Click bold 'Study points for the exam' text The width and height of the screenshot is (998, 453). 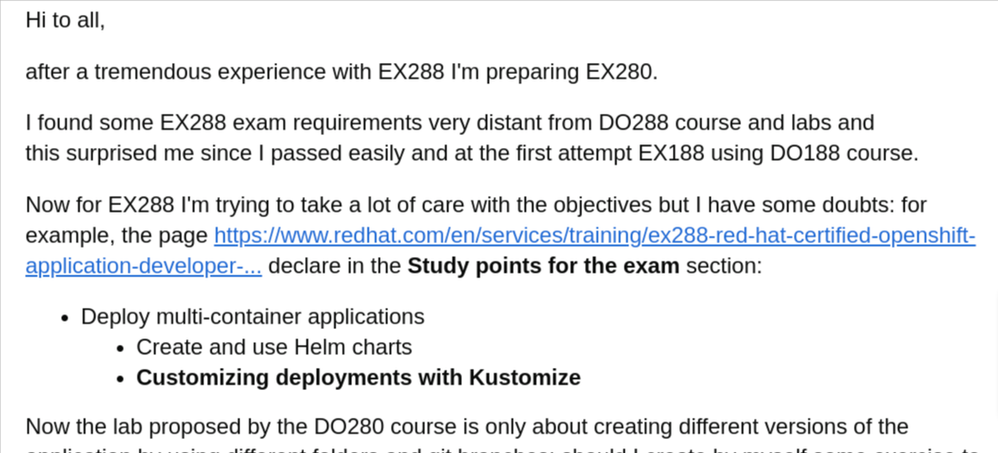tap(543, 267)
